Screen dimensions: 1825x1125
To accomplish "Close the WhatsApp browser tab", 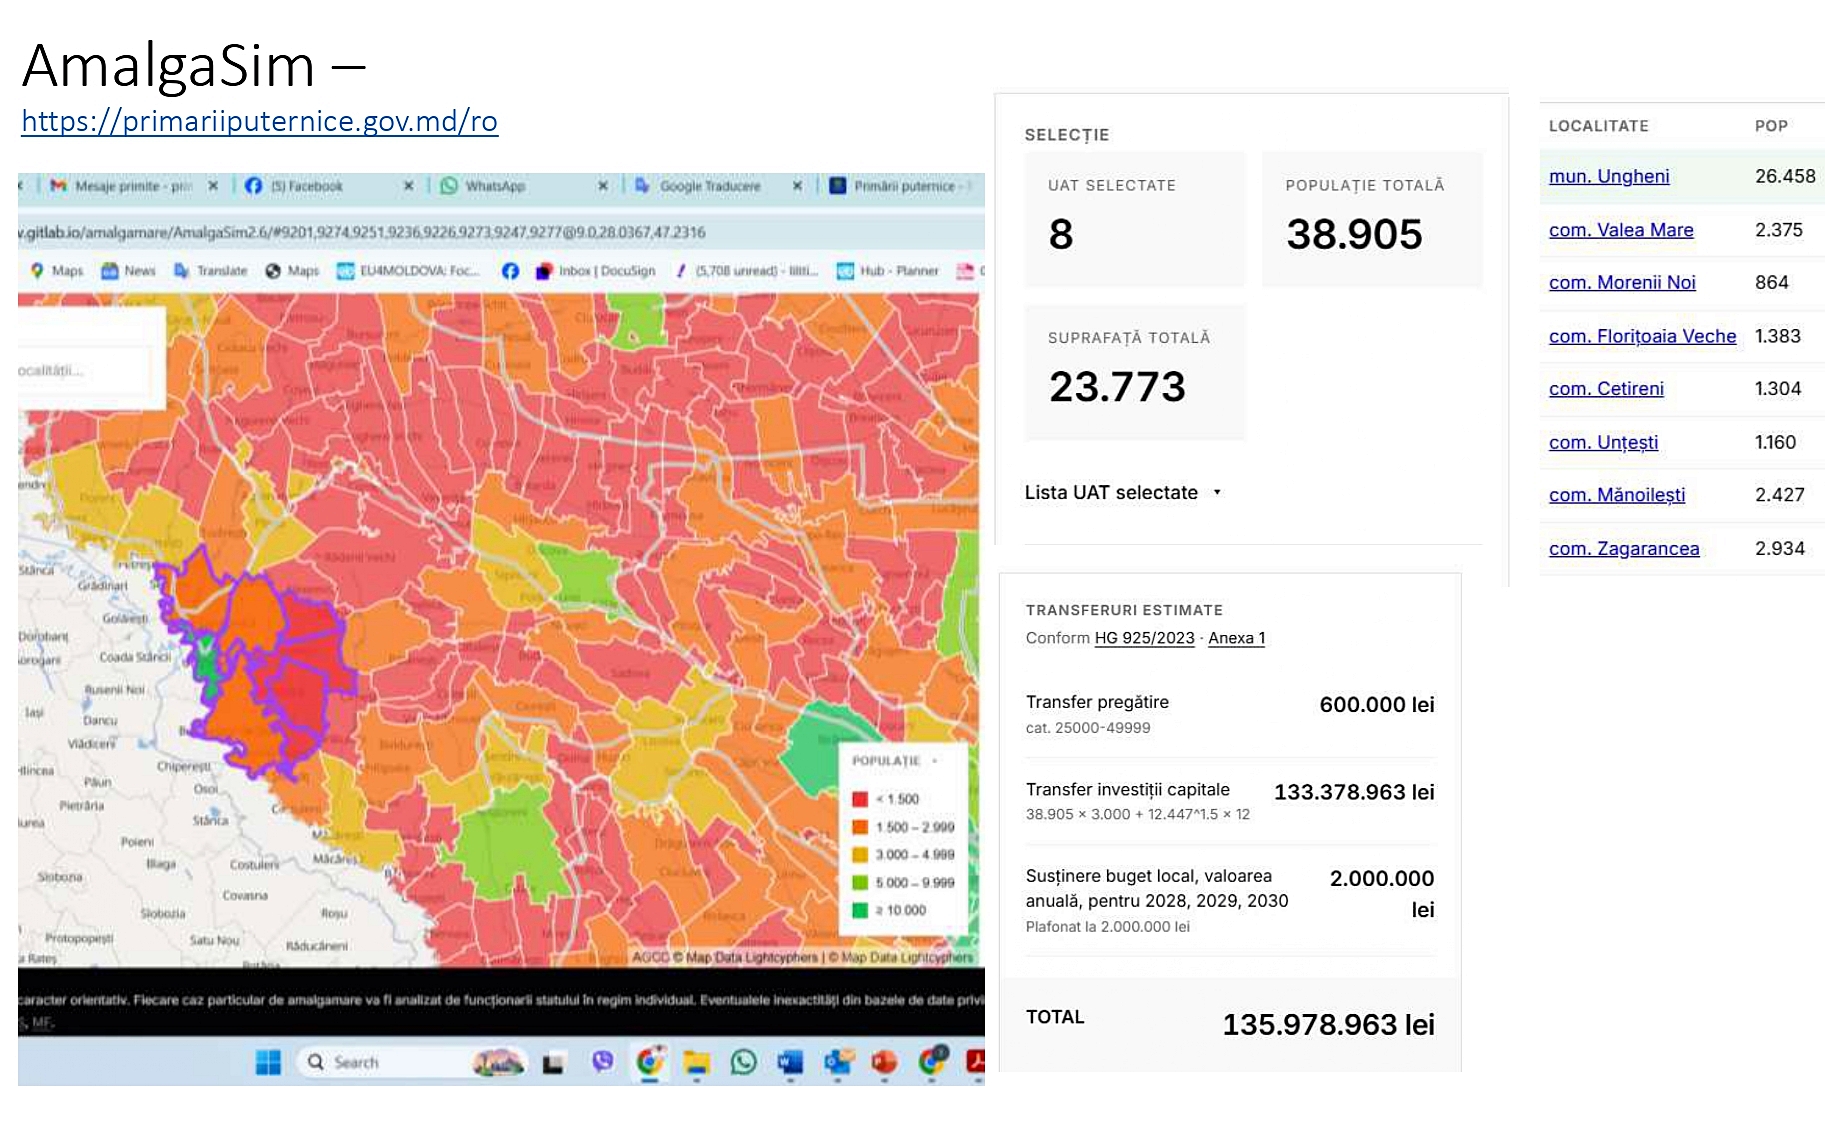I will tap(603, 186).
